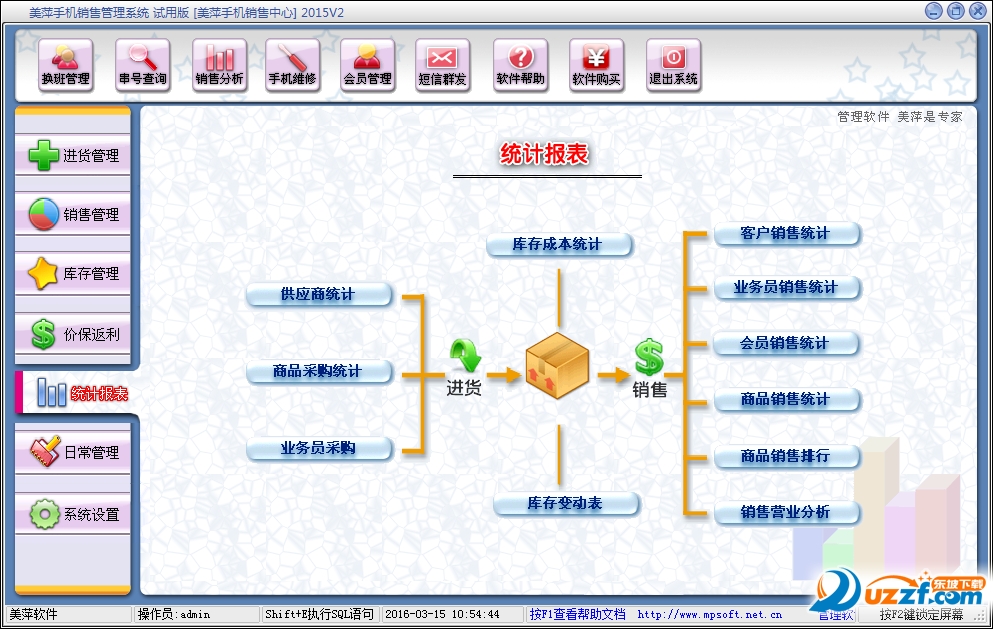Open 销售营业分析 sales business analysis

click(787, 512)
